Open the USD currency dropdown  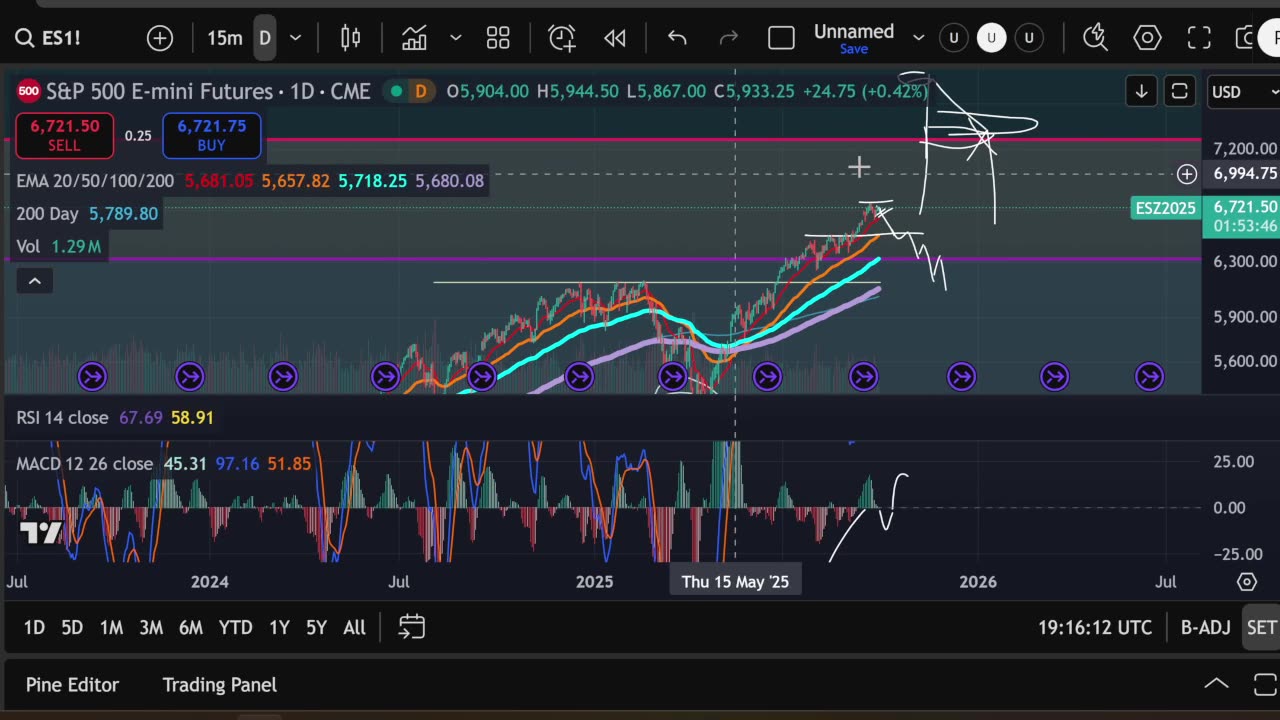[1243, 92]
